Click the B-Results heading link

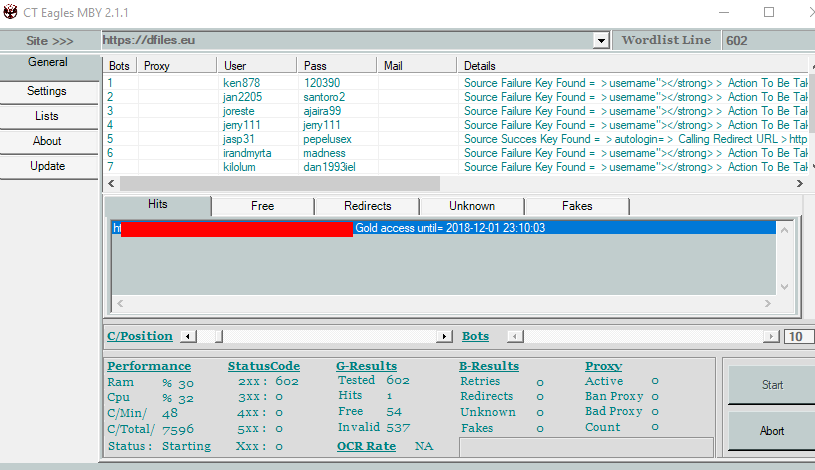coord(489,366)
